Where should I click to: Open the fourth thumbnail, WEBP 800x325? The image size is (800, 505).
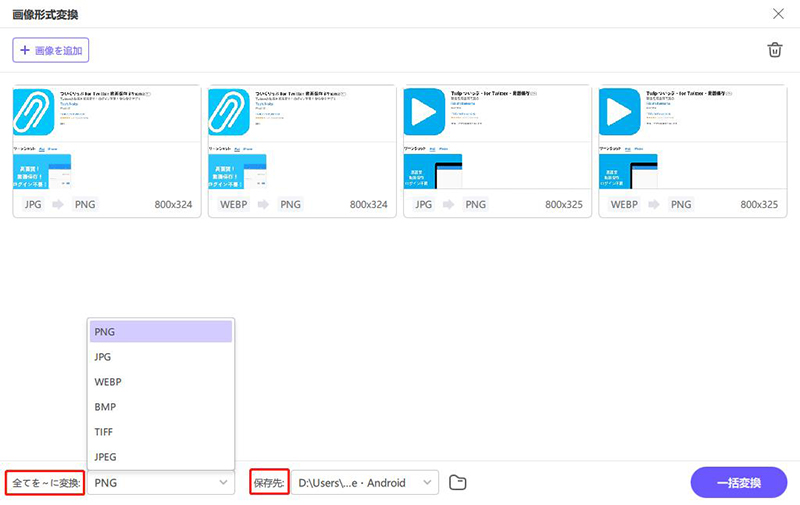pyautogui.click(x=692, y=138)
